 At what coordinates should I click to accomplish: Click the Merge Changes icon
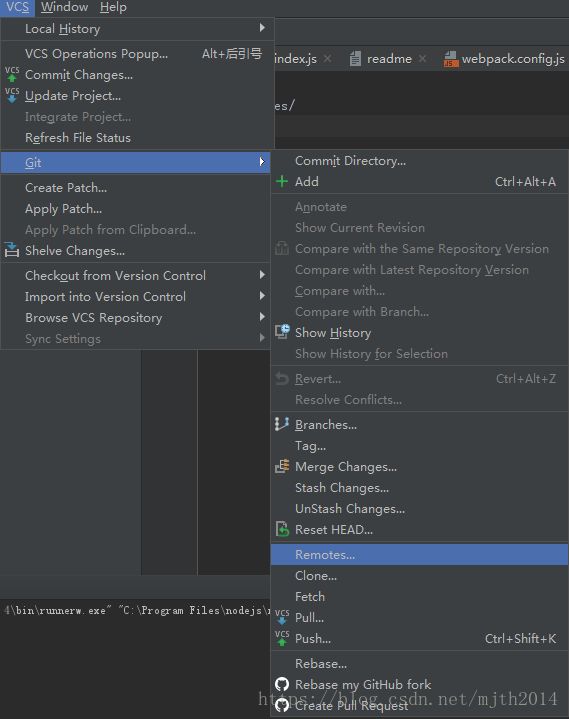pos(282,466)
